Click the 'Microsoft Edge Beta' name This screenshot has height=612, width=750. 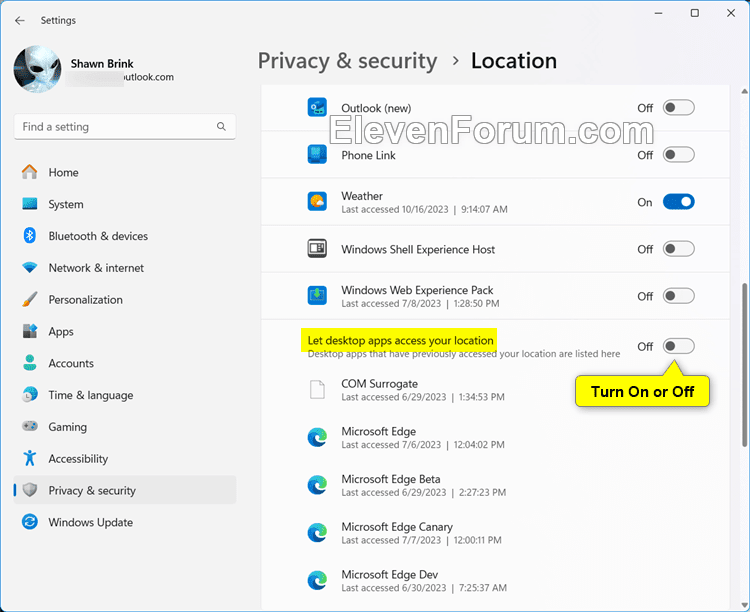point(391,479)
